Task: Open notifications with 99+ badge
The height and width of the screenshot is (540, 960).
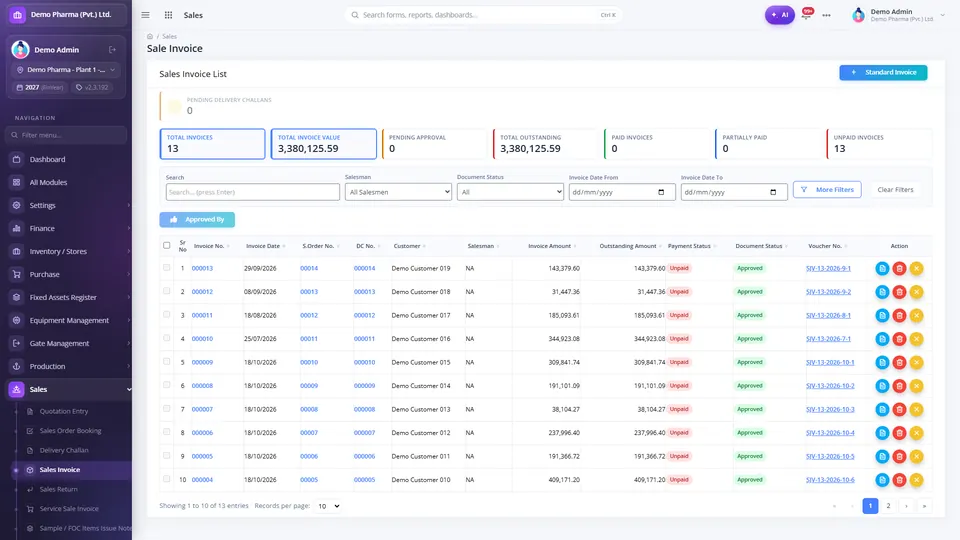Action: (807, 13)
